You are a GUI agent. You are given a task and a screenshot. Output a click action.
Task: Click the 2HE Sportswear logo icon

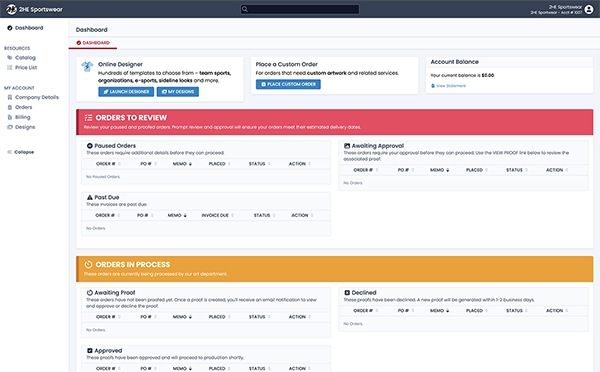click(x=11, y=9)
